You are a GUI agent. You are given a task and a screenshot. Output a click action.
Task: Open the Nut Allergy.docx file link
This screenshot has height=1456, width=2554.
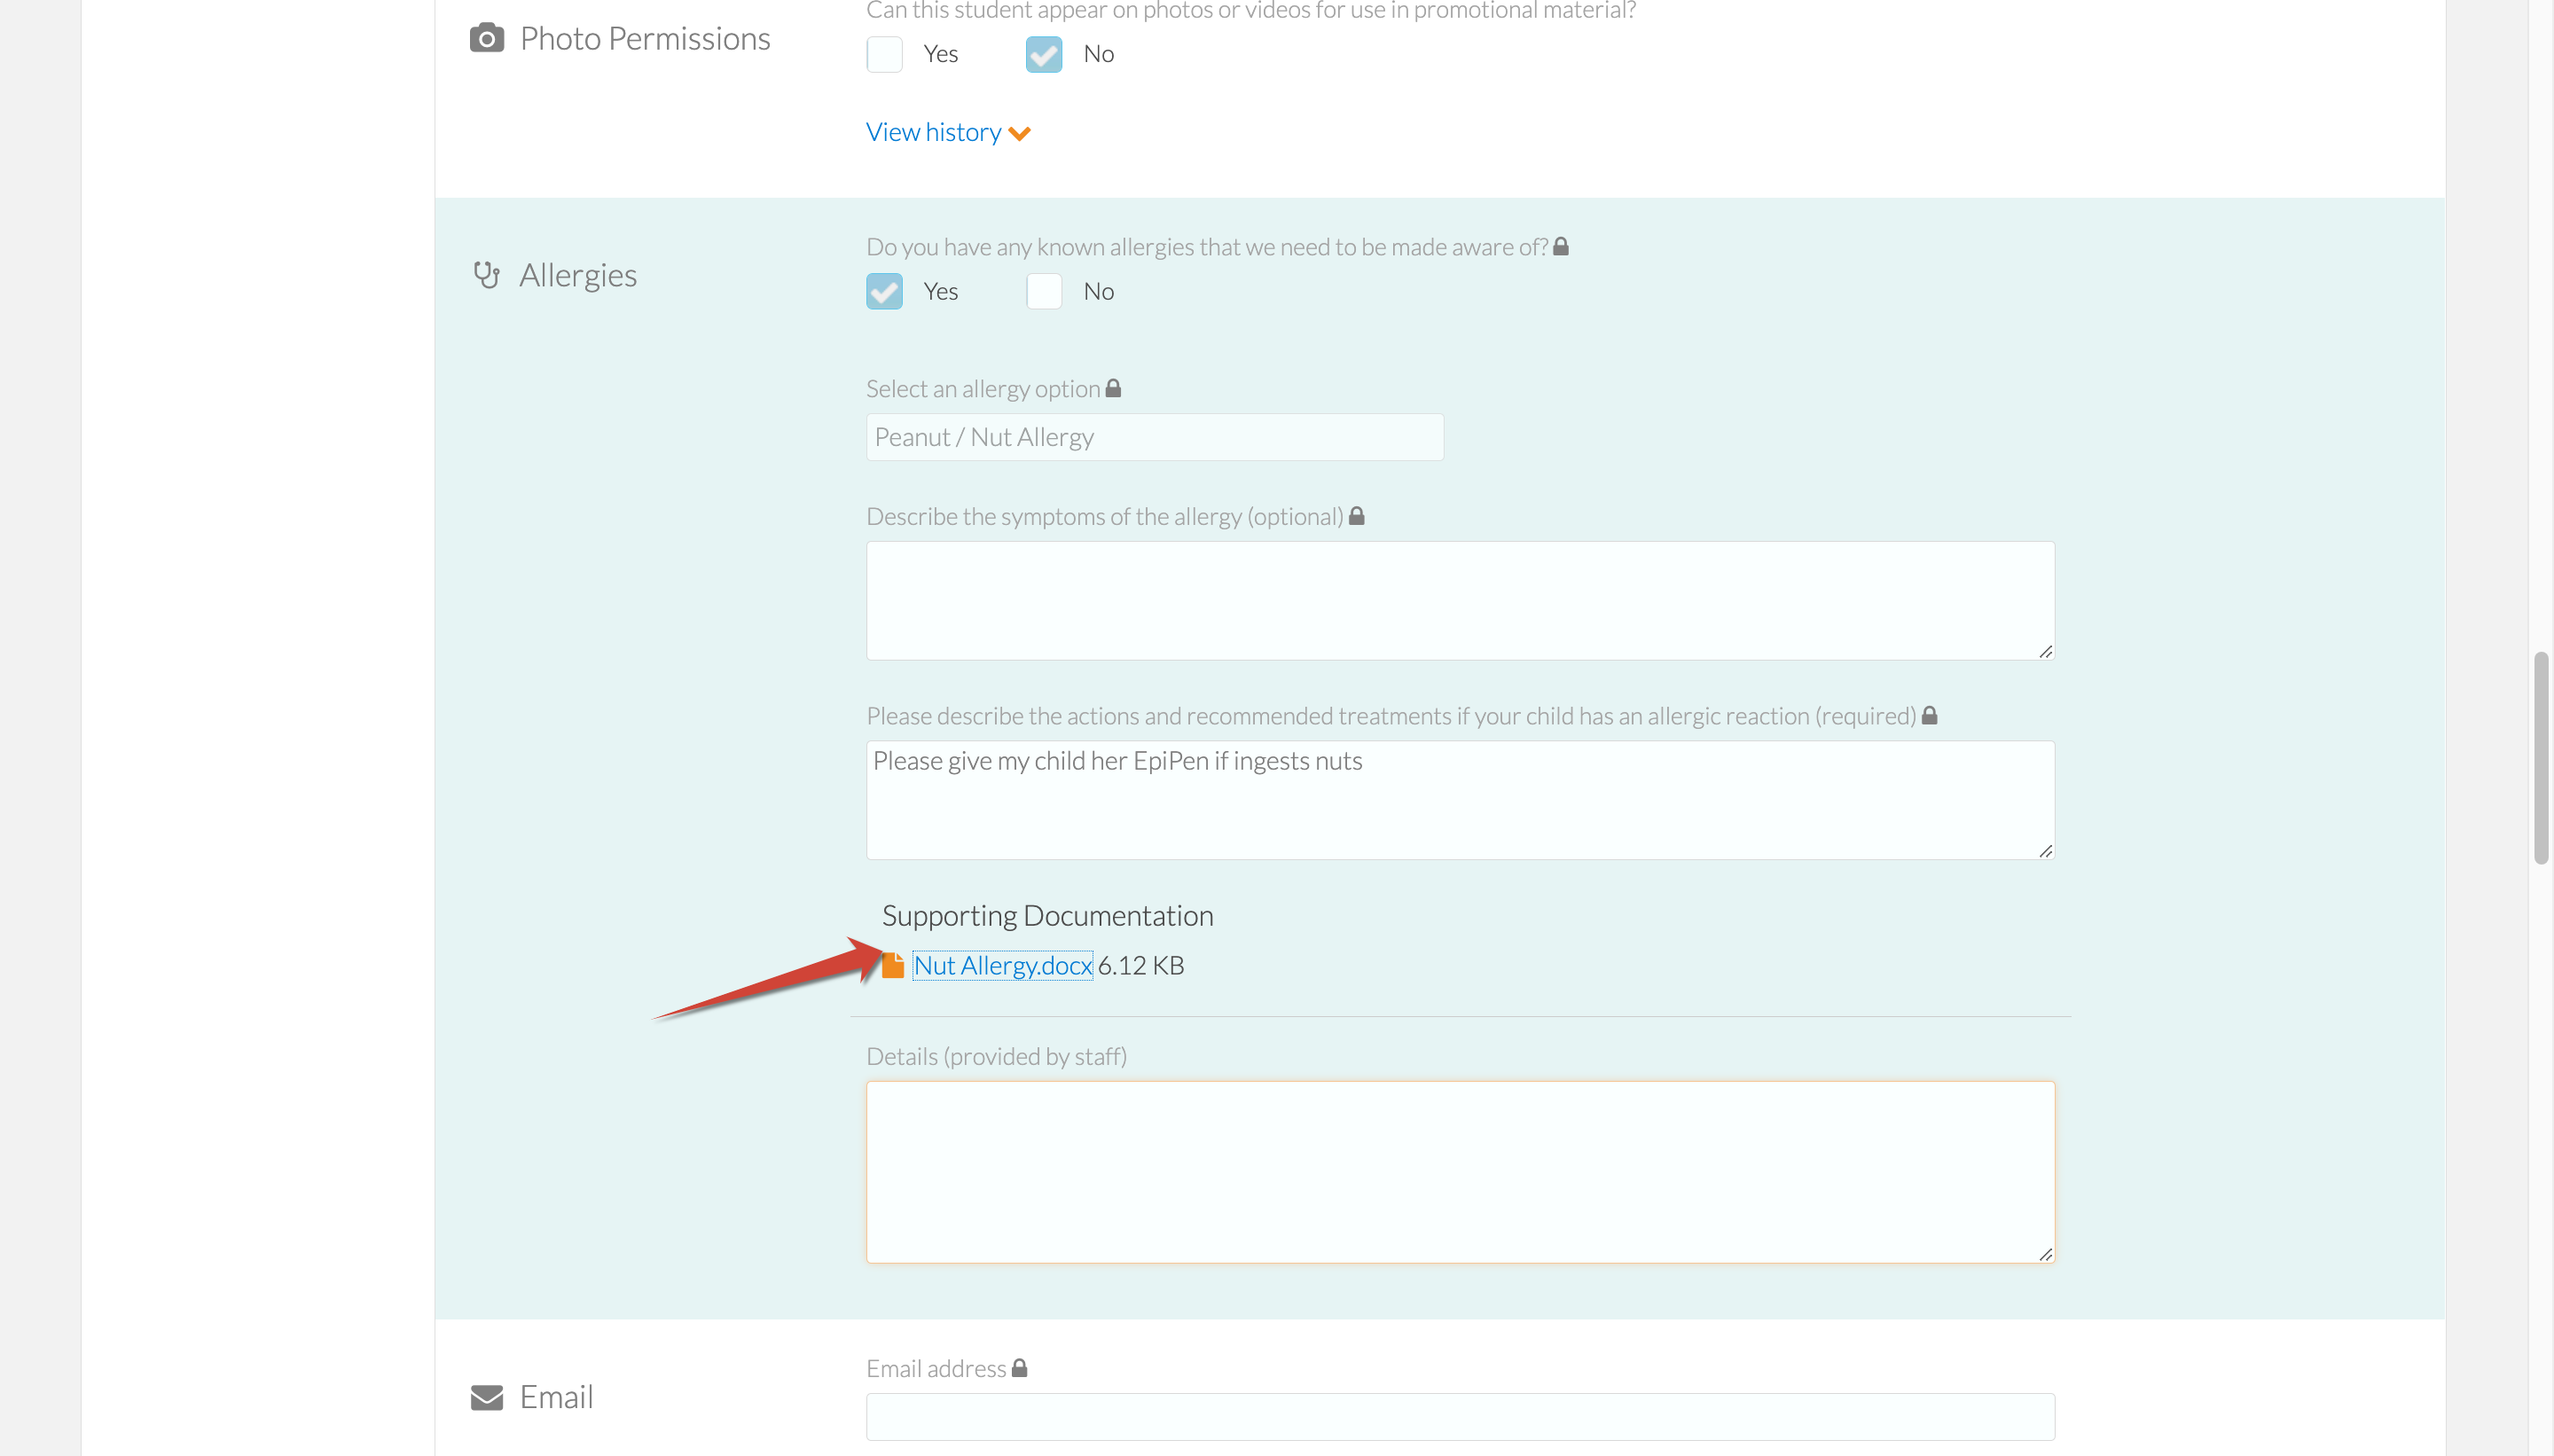pos(1003,965)
